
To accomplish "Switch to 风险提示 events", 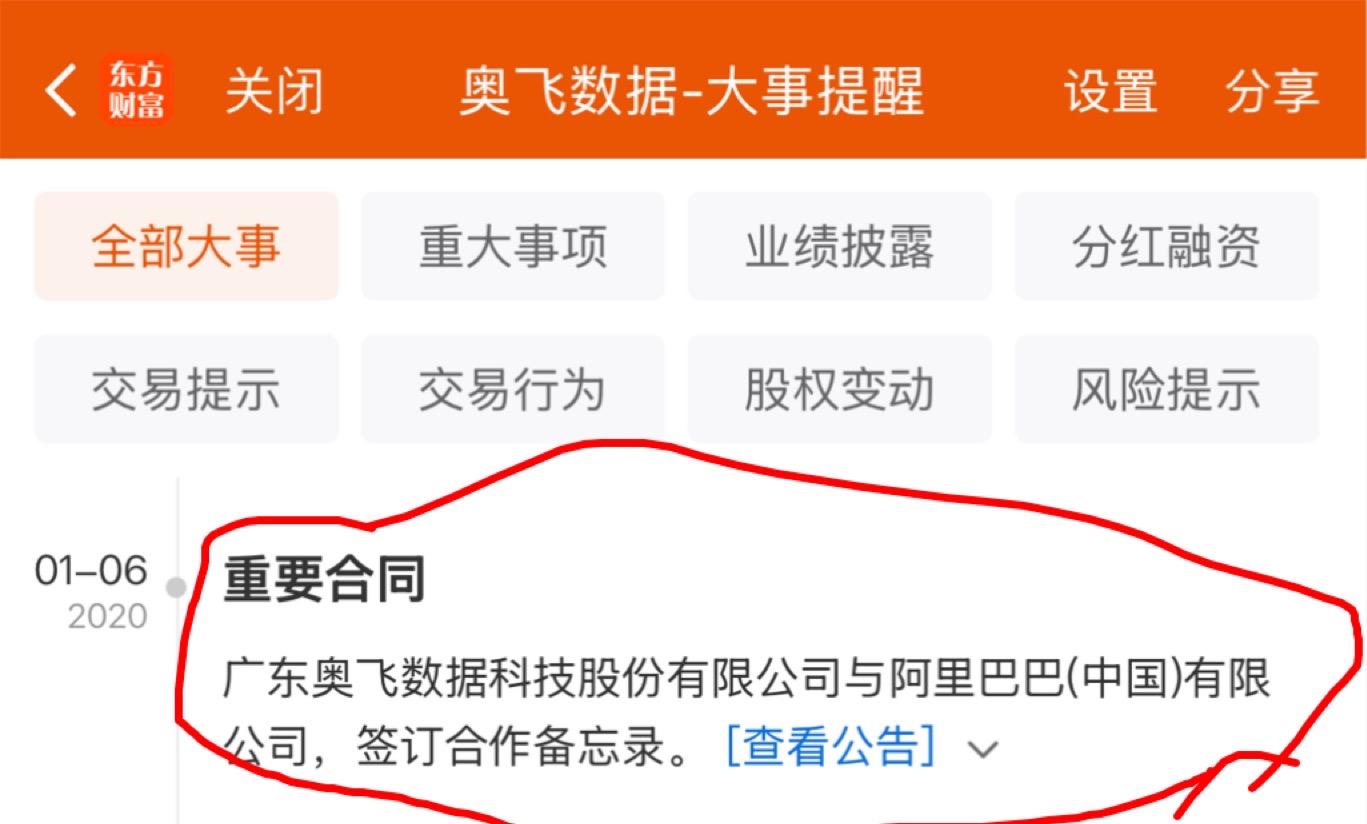I will click(1167, 389).
